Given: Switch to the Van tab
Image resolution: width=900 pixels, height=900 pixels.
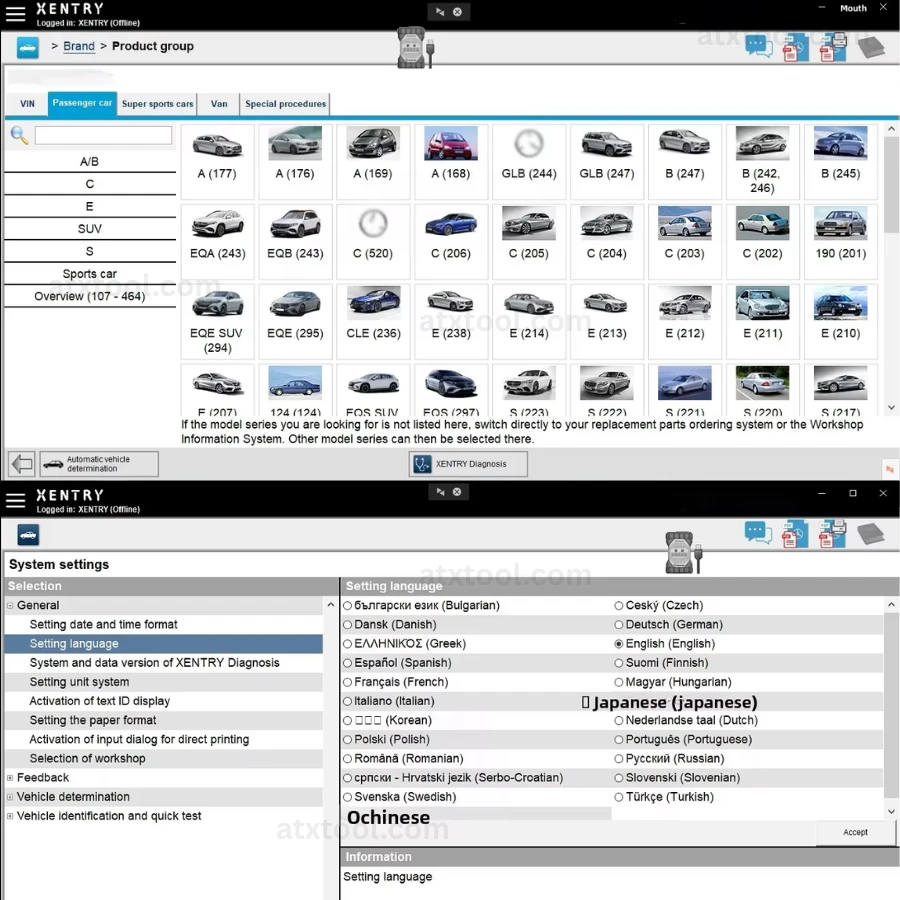Looking at the screenshot, I should tap(219, 104).
